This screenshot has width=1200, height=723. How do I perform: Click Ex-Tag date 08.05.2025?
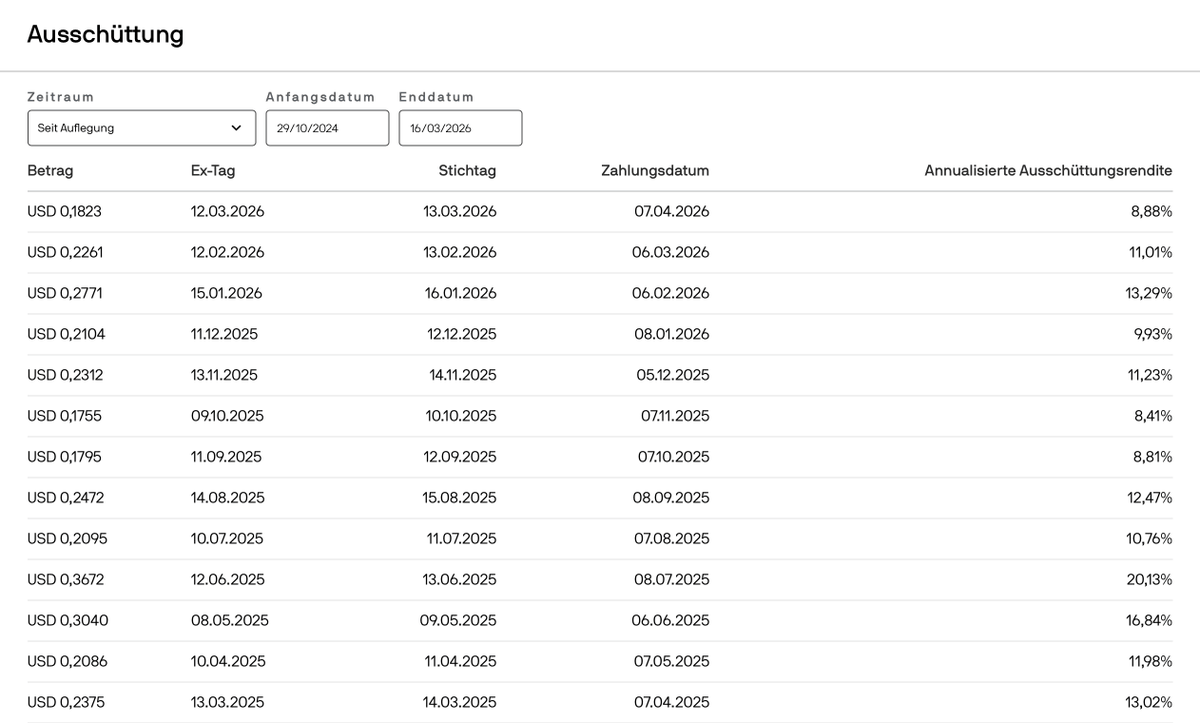(x=230, y=621)
